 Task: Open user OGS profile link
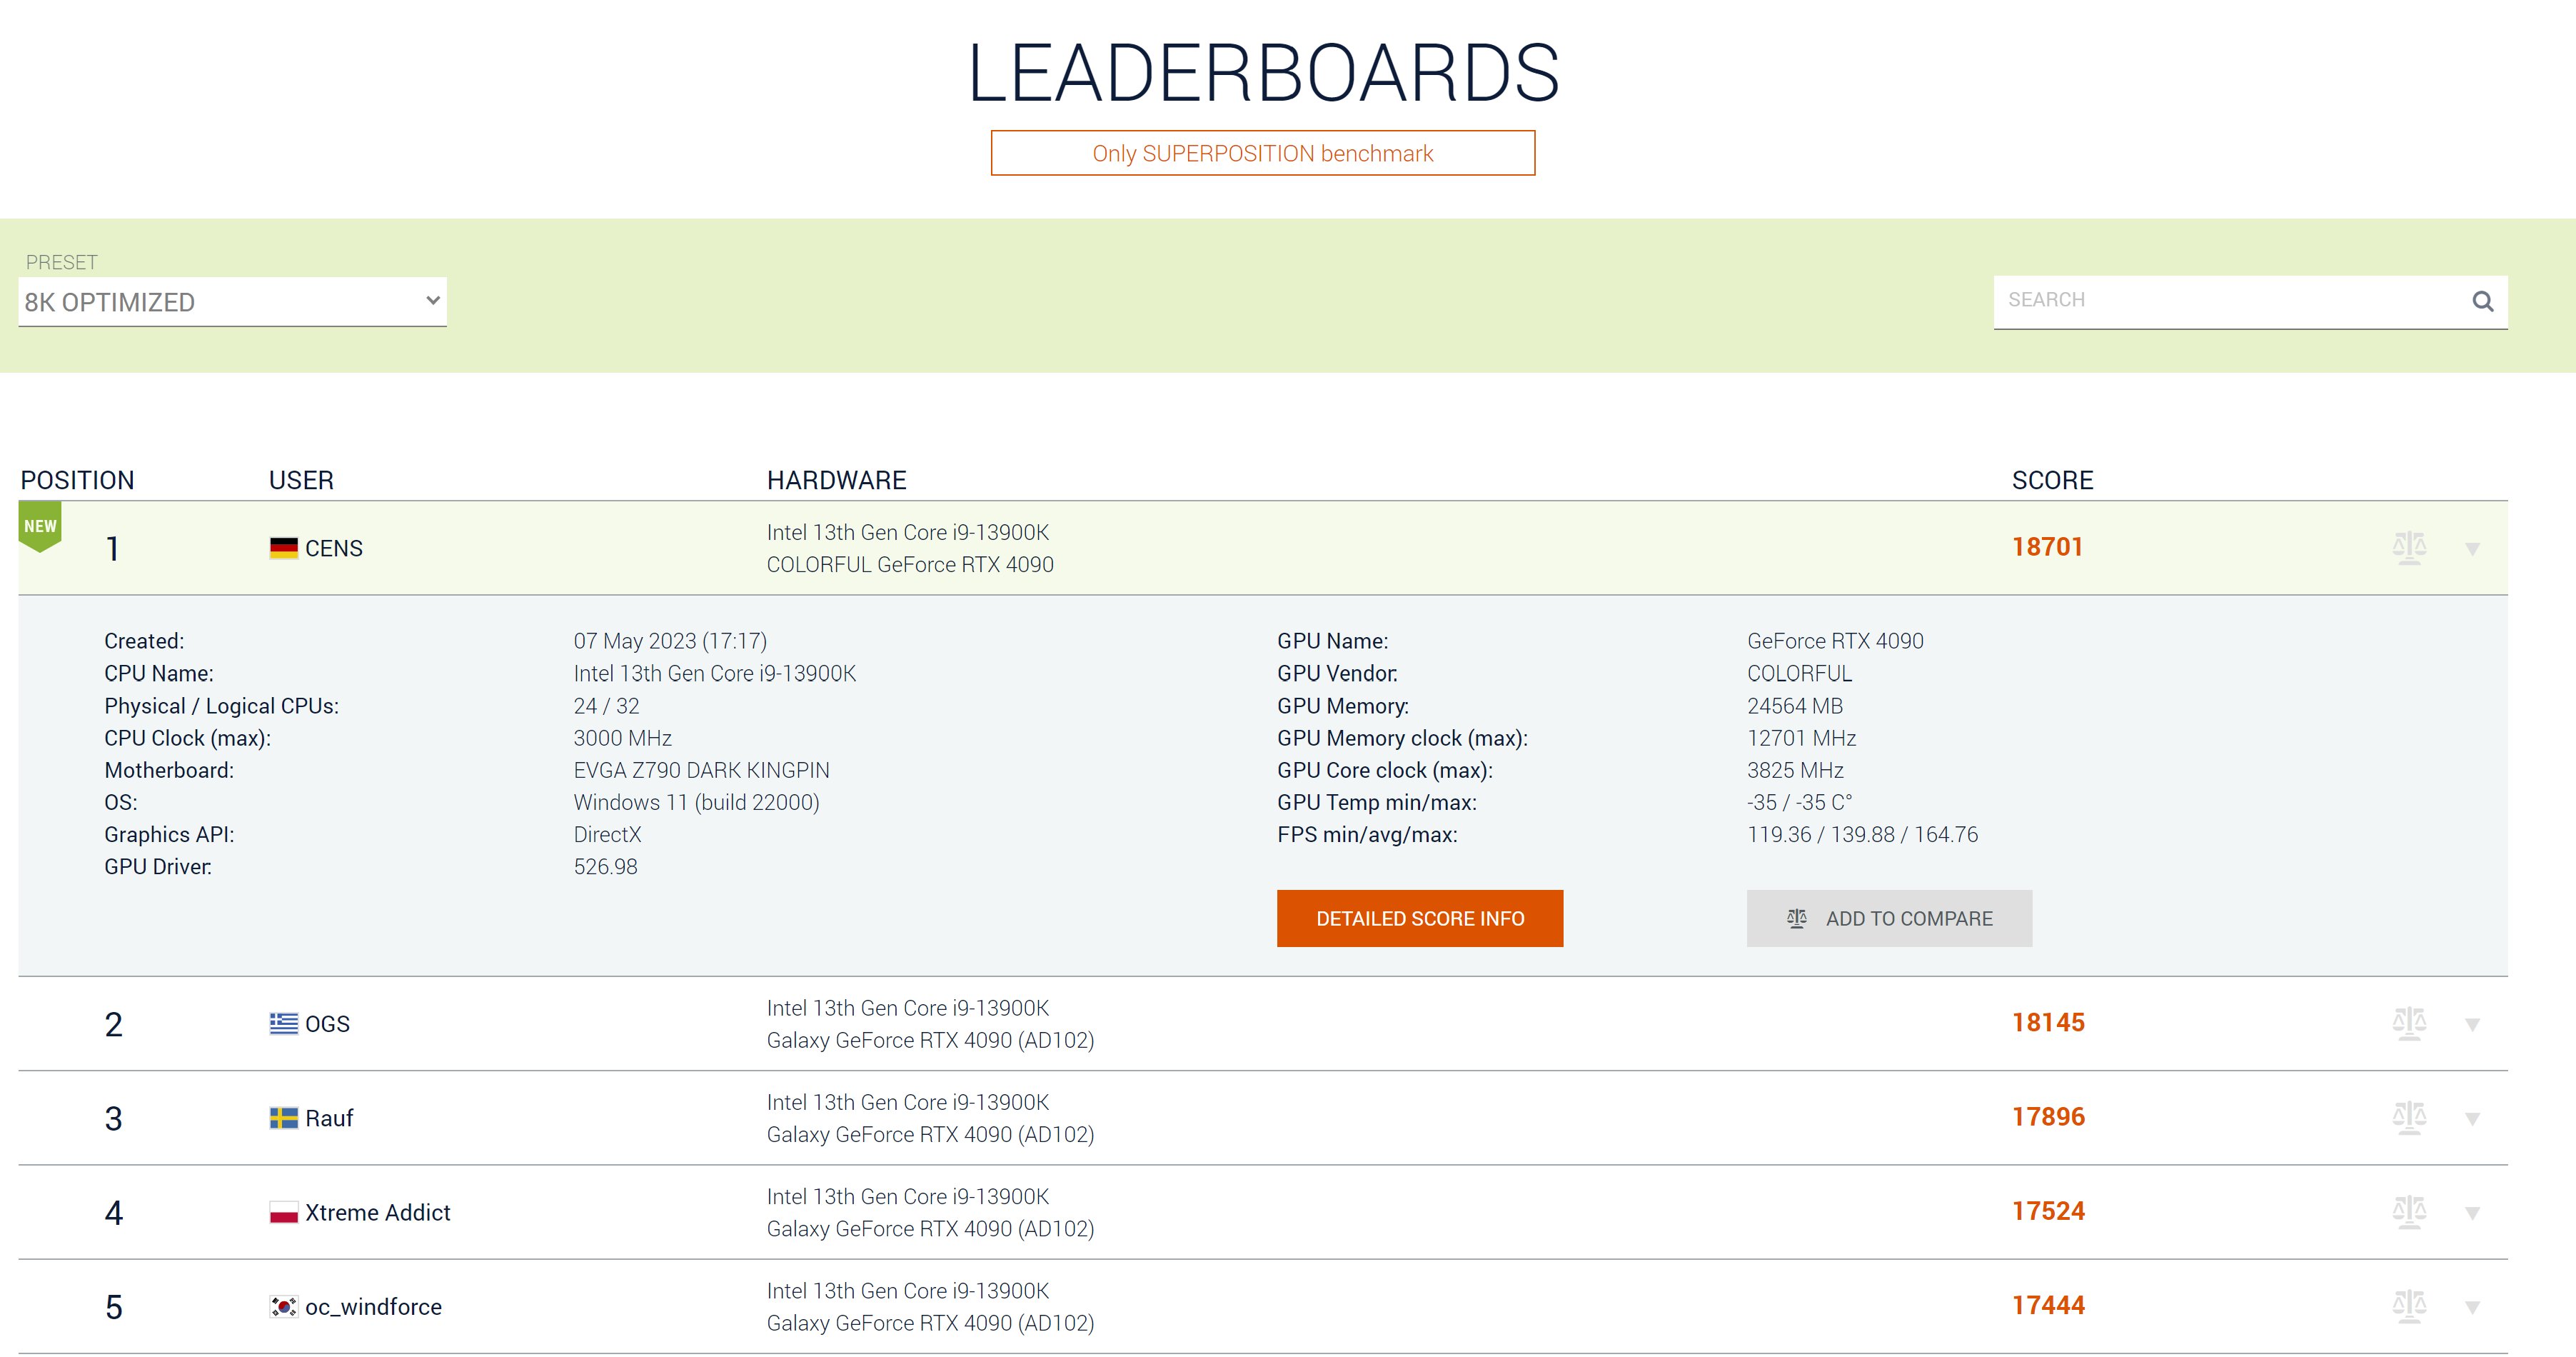[x=327, y=1024]
